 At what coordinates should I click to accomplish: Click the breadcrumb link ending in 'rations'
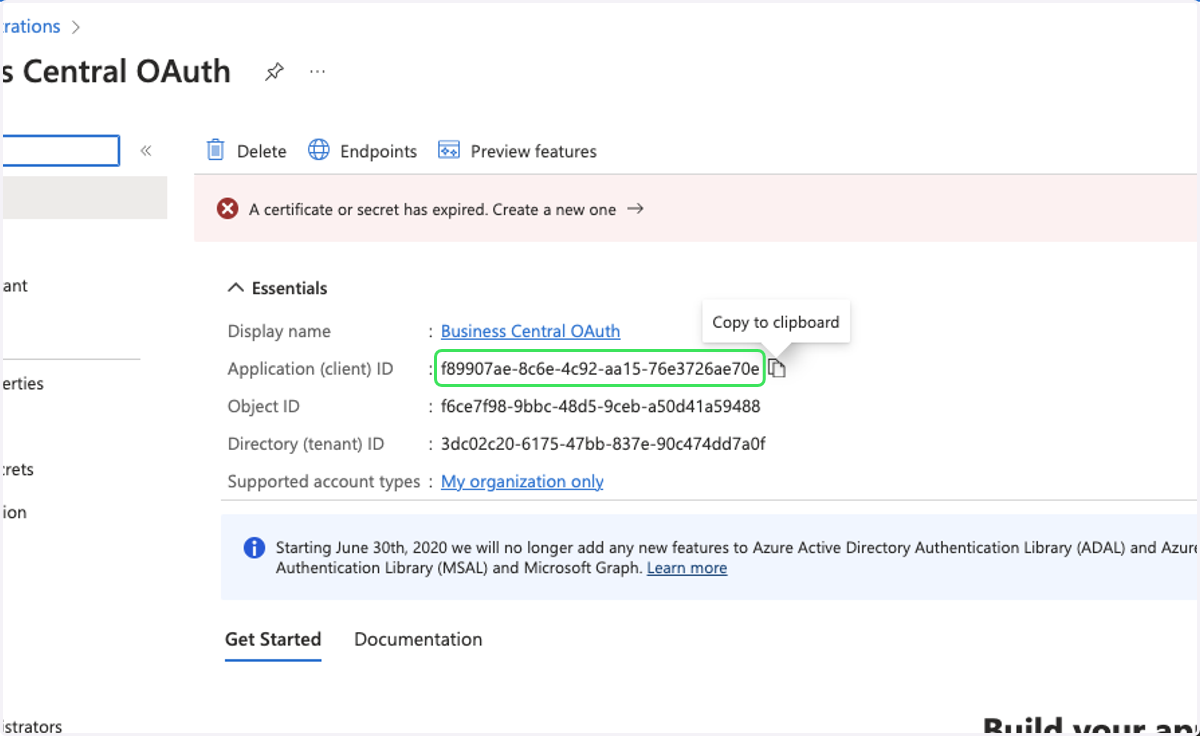click(30, 27)
